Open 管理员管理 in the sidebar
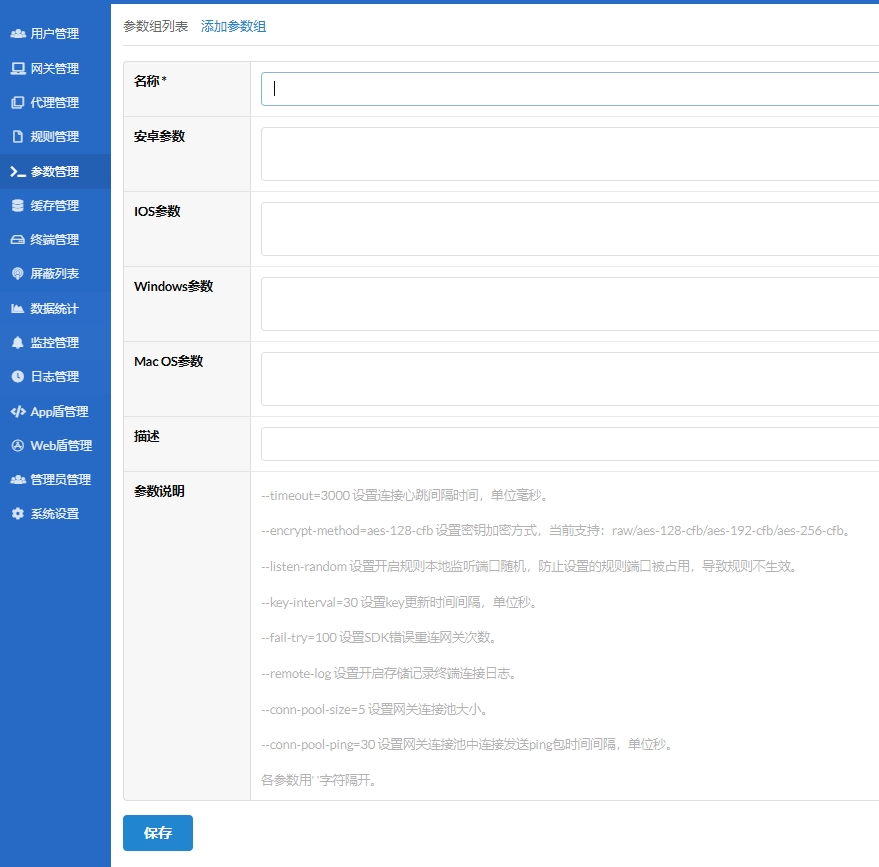 [60, 480]
